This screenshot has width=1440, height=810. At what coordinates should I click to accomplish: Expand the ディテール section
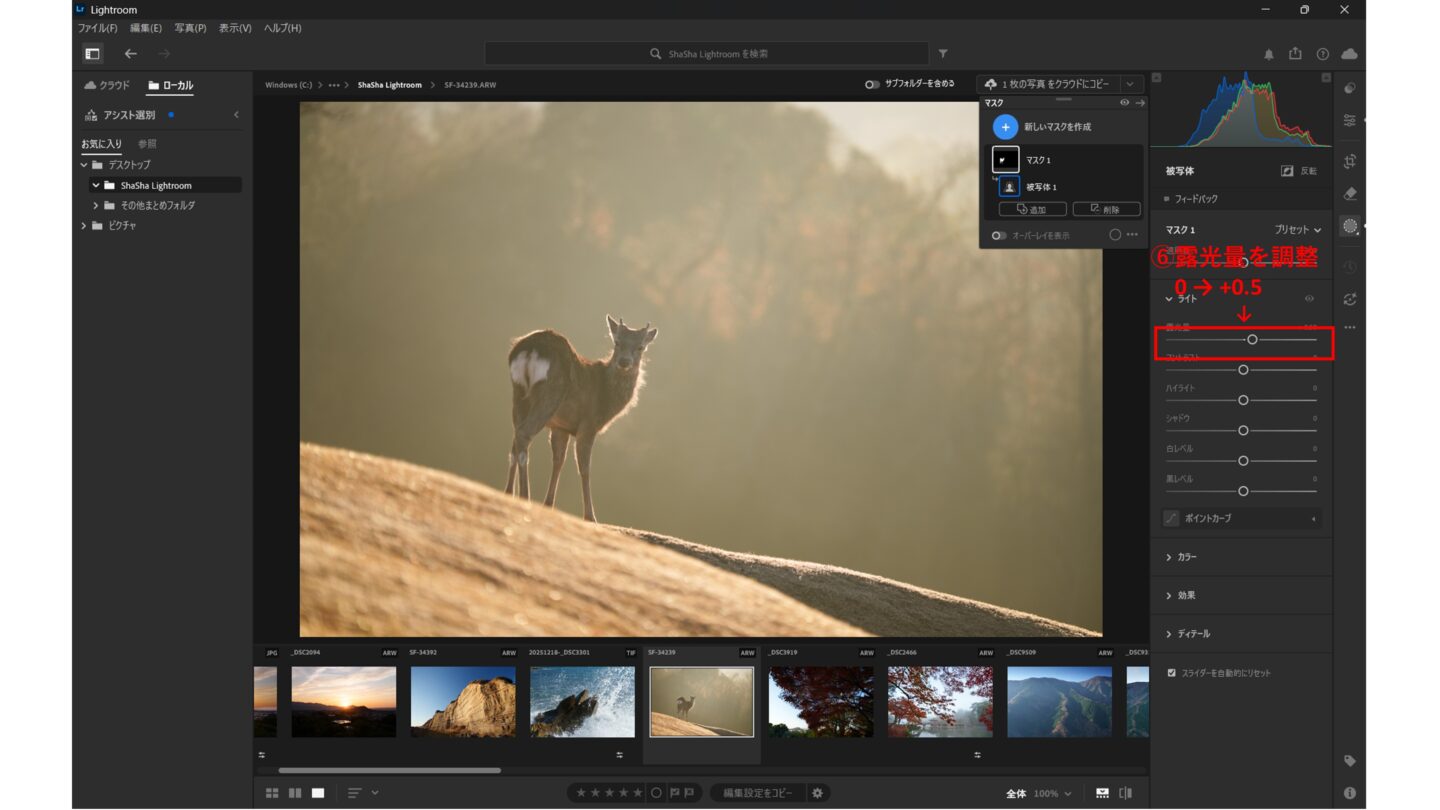coord(1169,634)
